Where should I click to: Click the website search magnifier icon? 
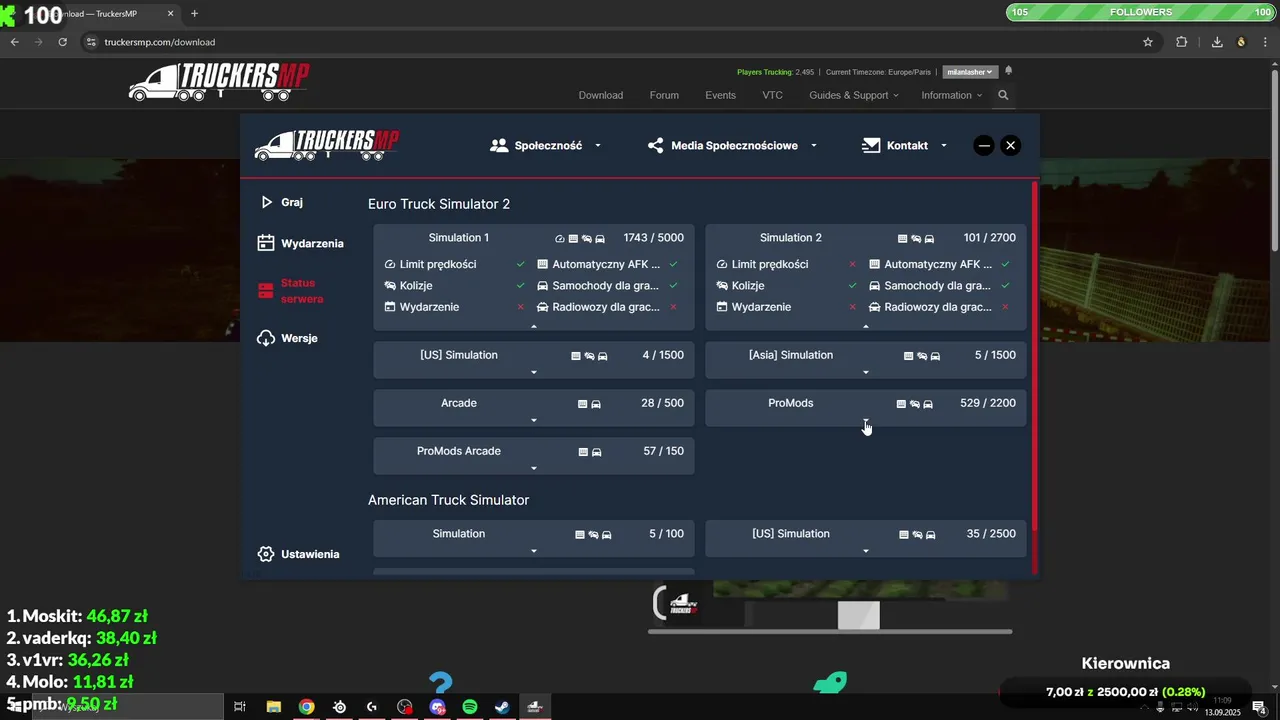point(1003,95)
